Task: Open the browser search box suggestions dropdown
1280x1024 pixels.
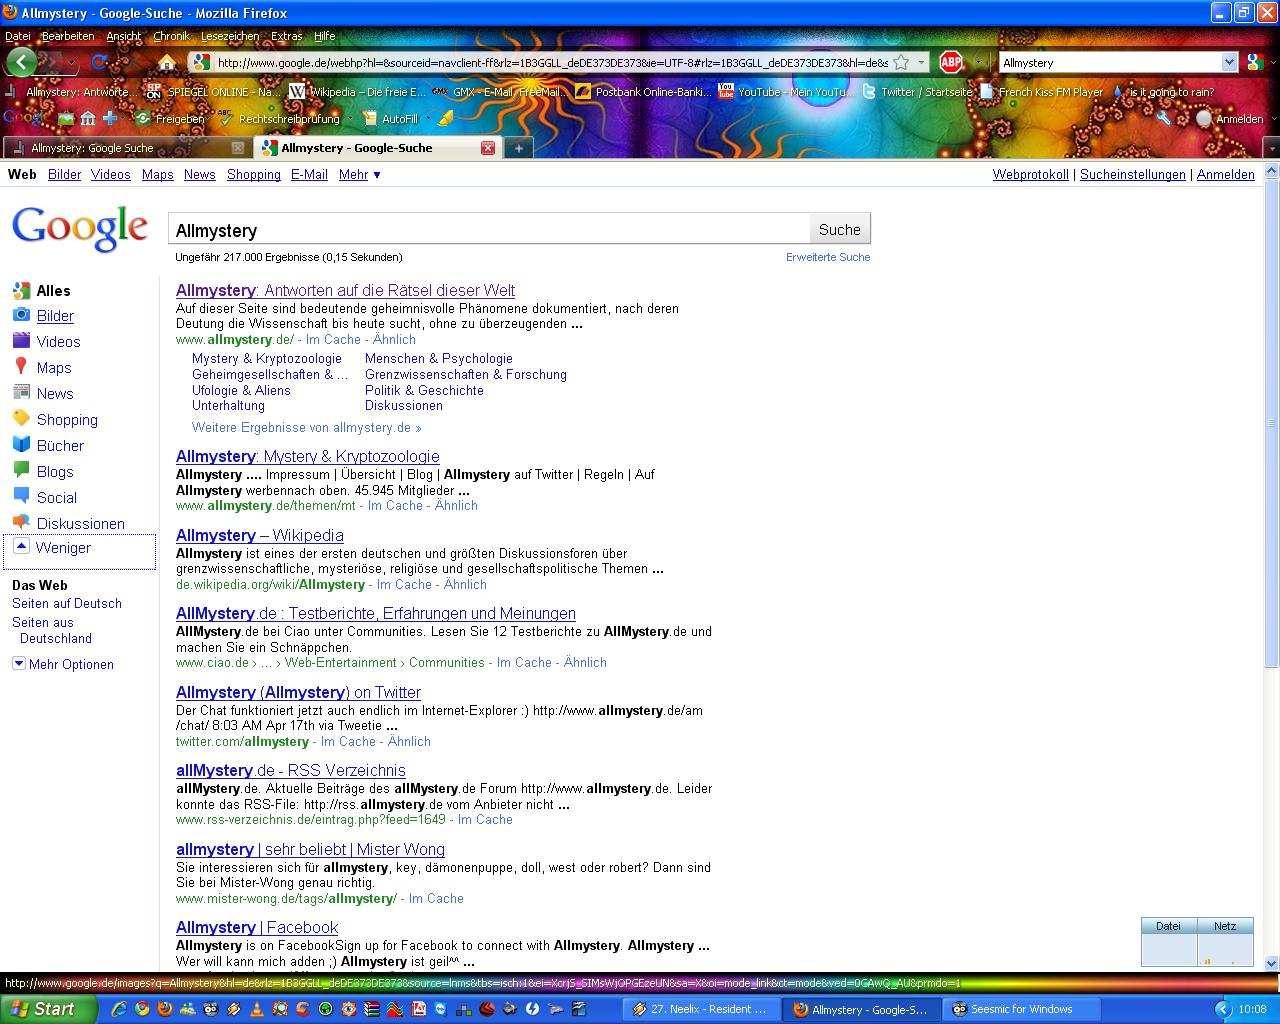Action: pyautogui.click(x=1229, y=62)
